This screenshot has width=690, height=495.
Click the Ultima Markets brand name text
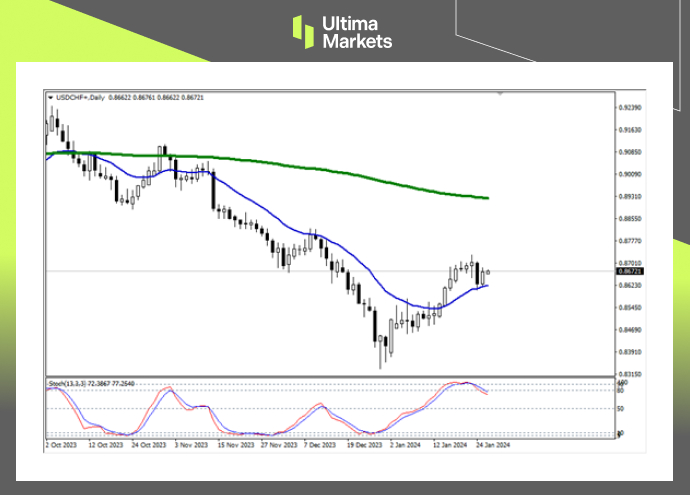(356, 32)
